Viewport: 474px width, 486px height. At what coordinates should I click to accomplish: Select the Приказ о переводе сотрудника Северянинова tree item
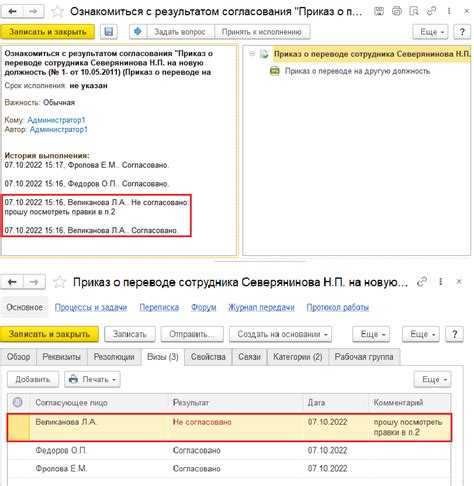(x=372, y=54)
